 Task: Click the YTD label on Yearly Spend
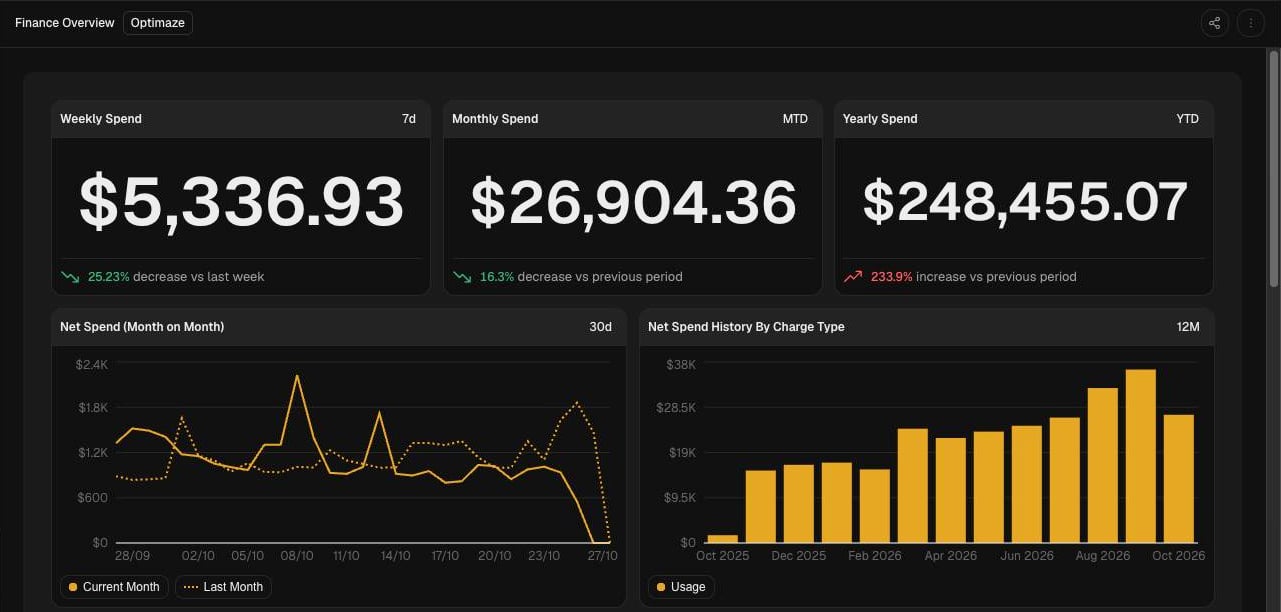1187,119
